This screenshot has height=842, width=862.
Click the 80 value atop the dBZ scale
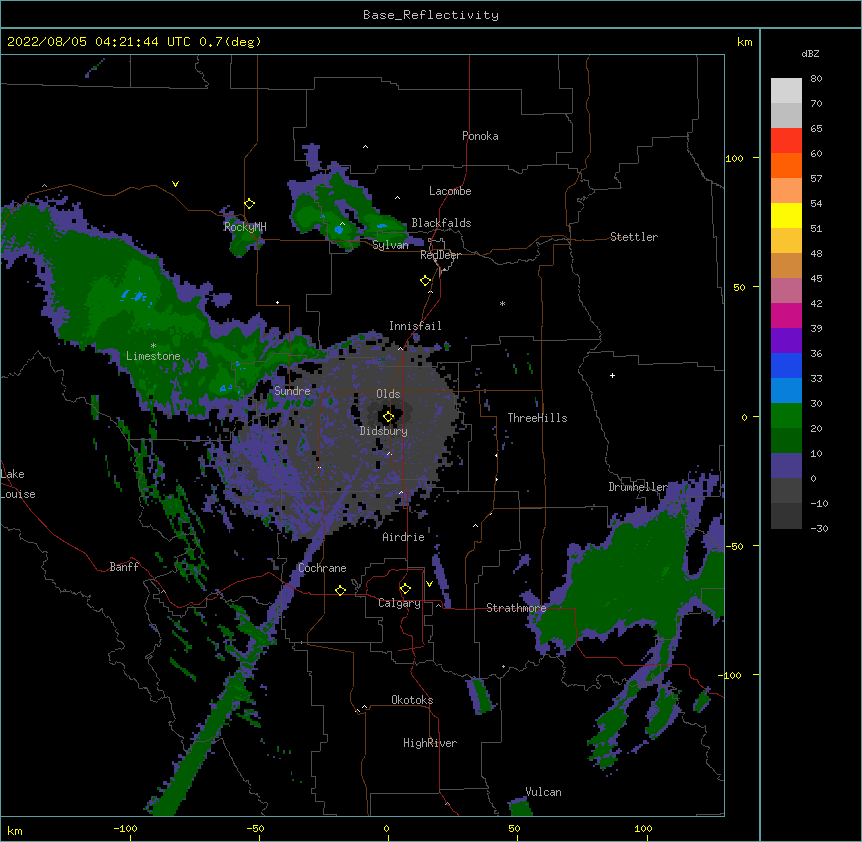(x=816, y=79)
